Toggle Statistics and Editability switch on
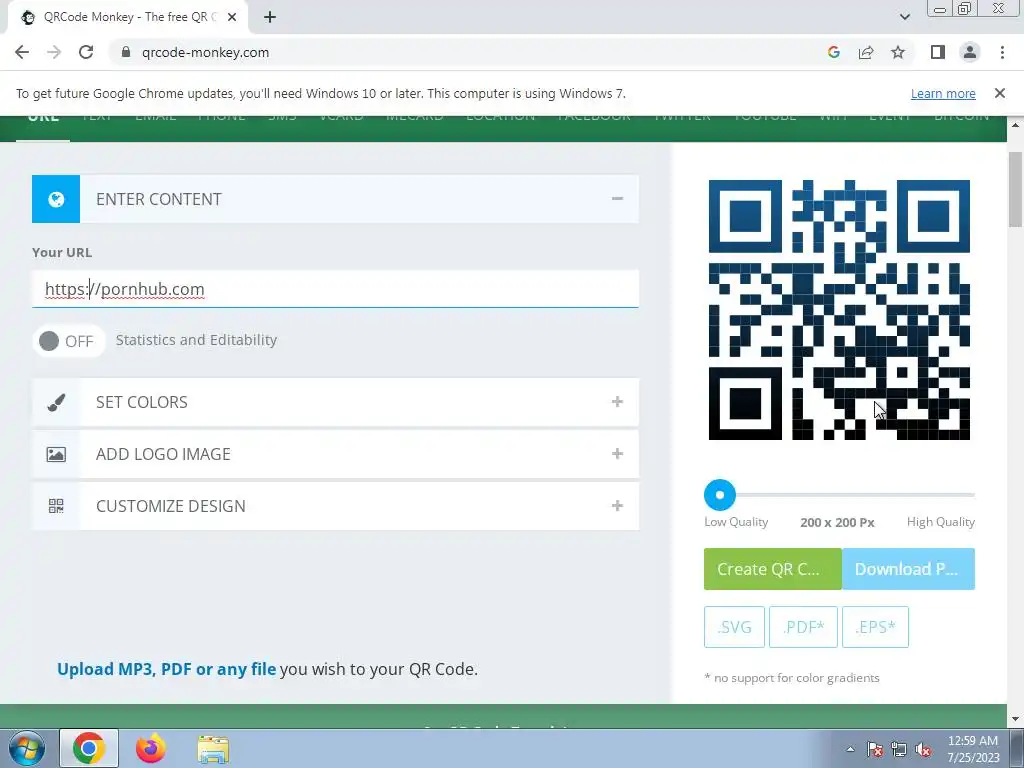Screen dimensions: 1024x768 click(68, 341)
